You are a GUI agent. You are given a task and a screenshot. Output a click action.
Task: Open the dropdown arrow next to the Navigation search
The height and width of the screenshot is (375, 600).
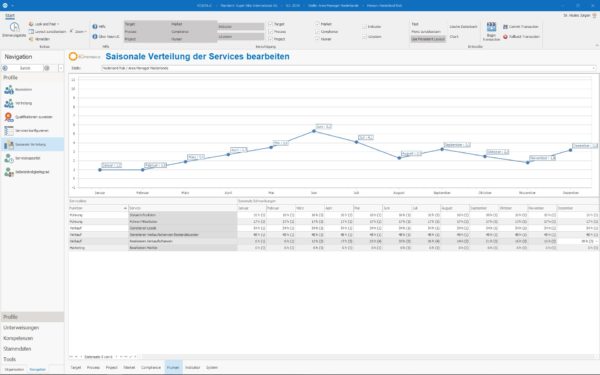61,68
